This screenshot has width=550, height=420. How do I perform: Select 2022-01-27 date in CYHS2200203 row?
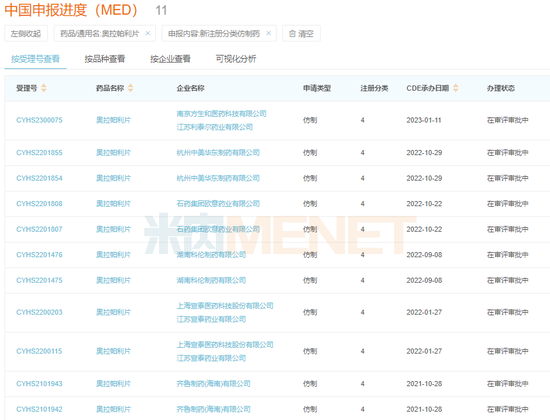pyautogui.click(x=424, y=312)
